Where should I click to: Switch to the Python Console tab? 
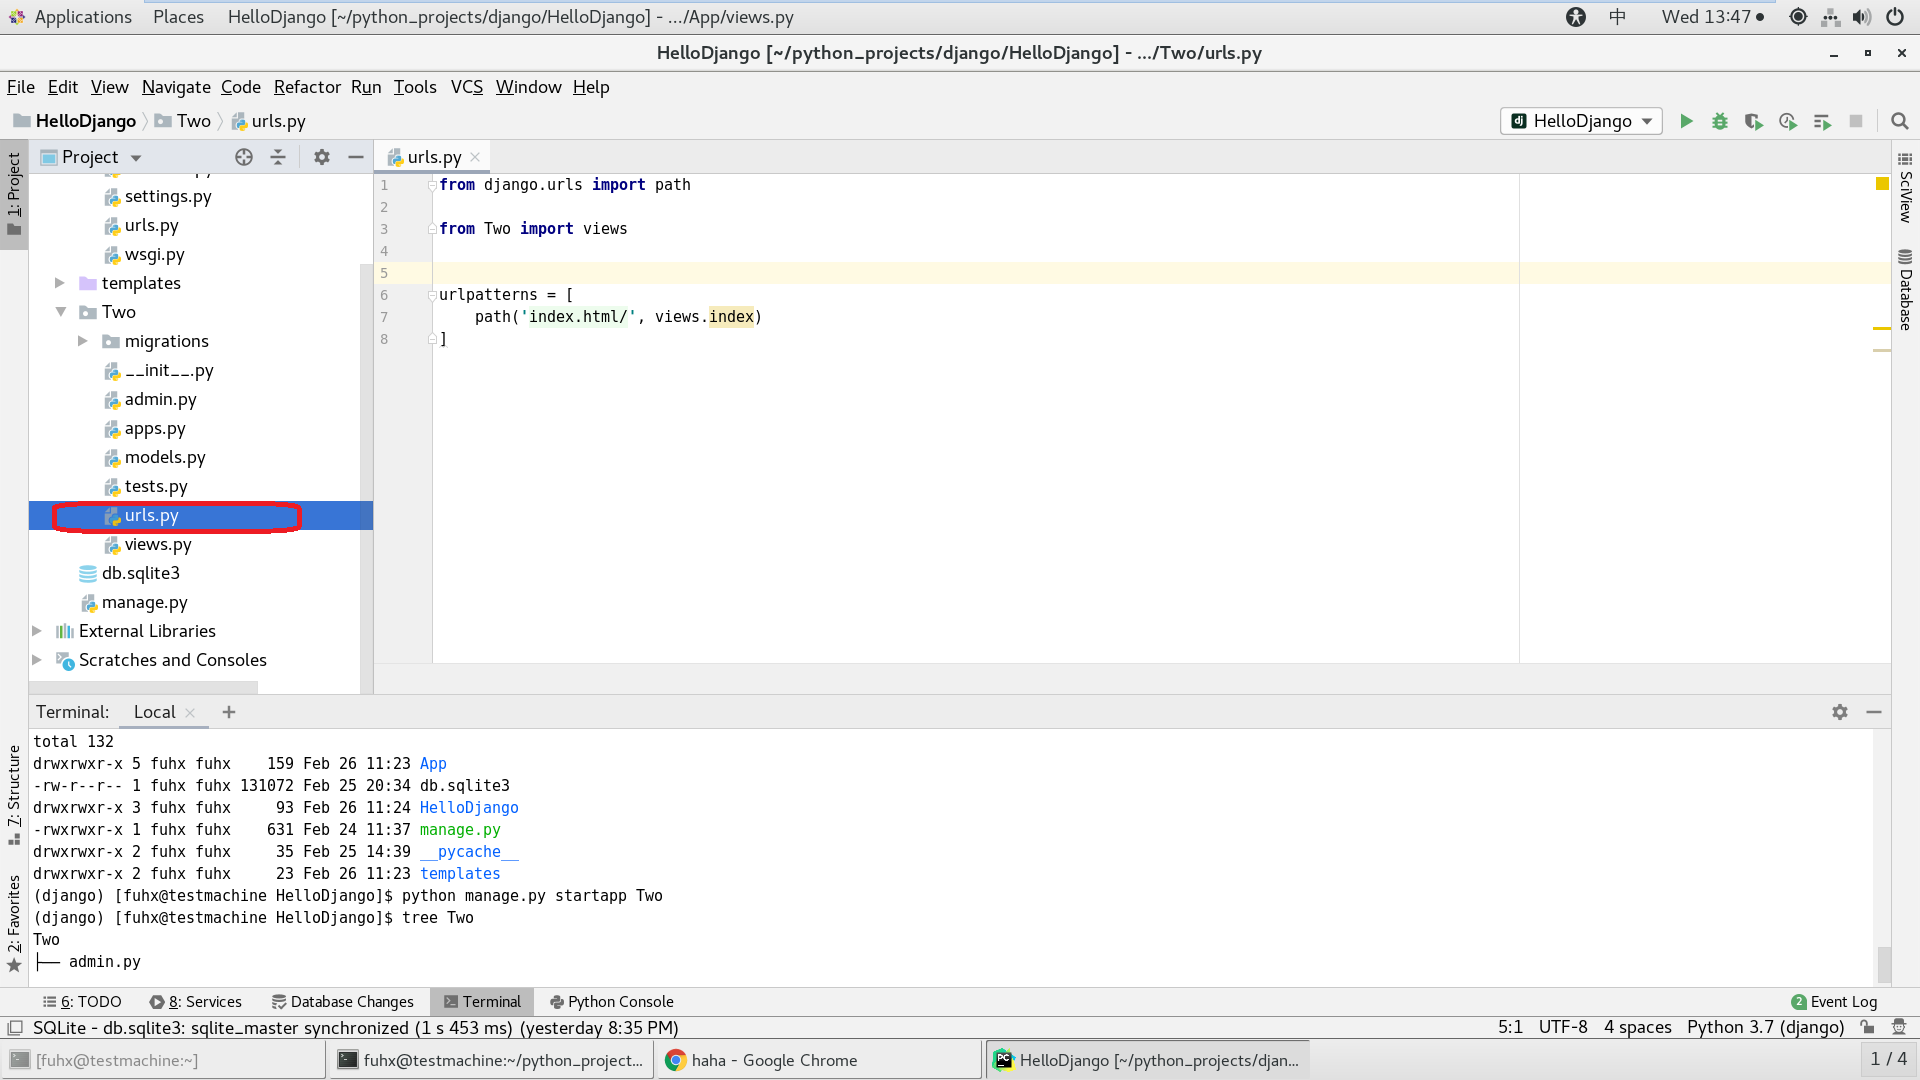611,1002
